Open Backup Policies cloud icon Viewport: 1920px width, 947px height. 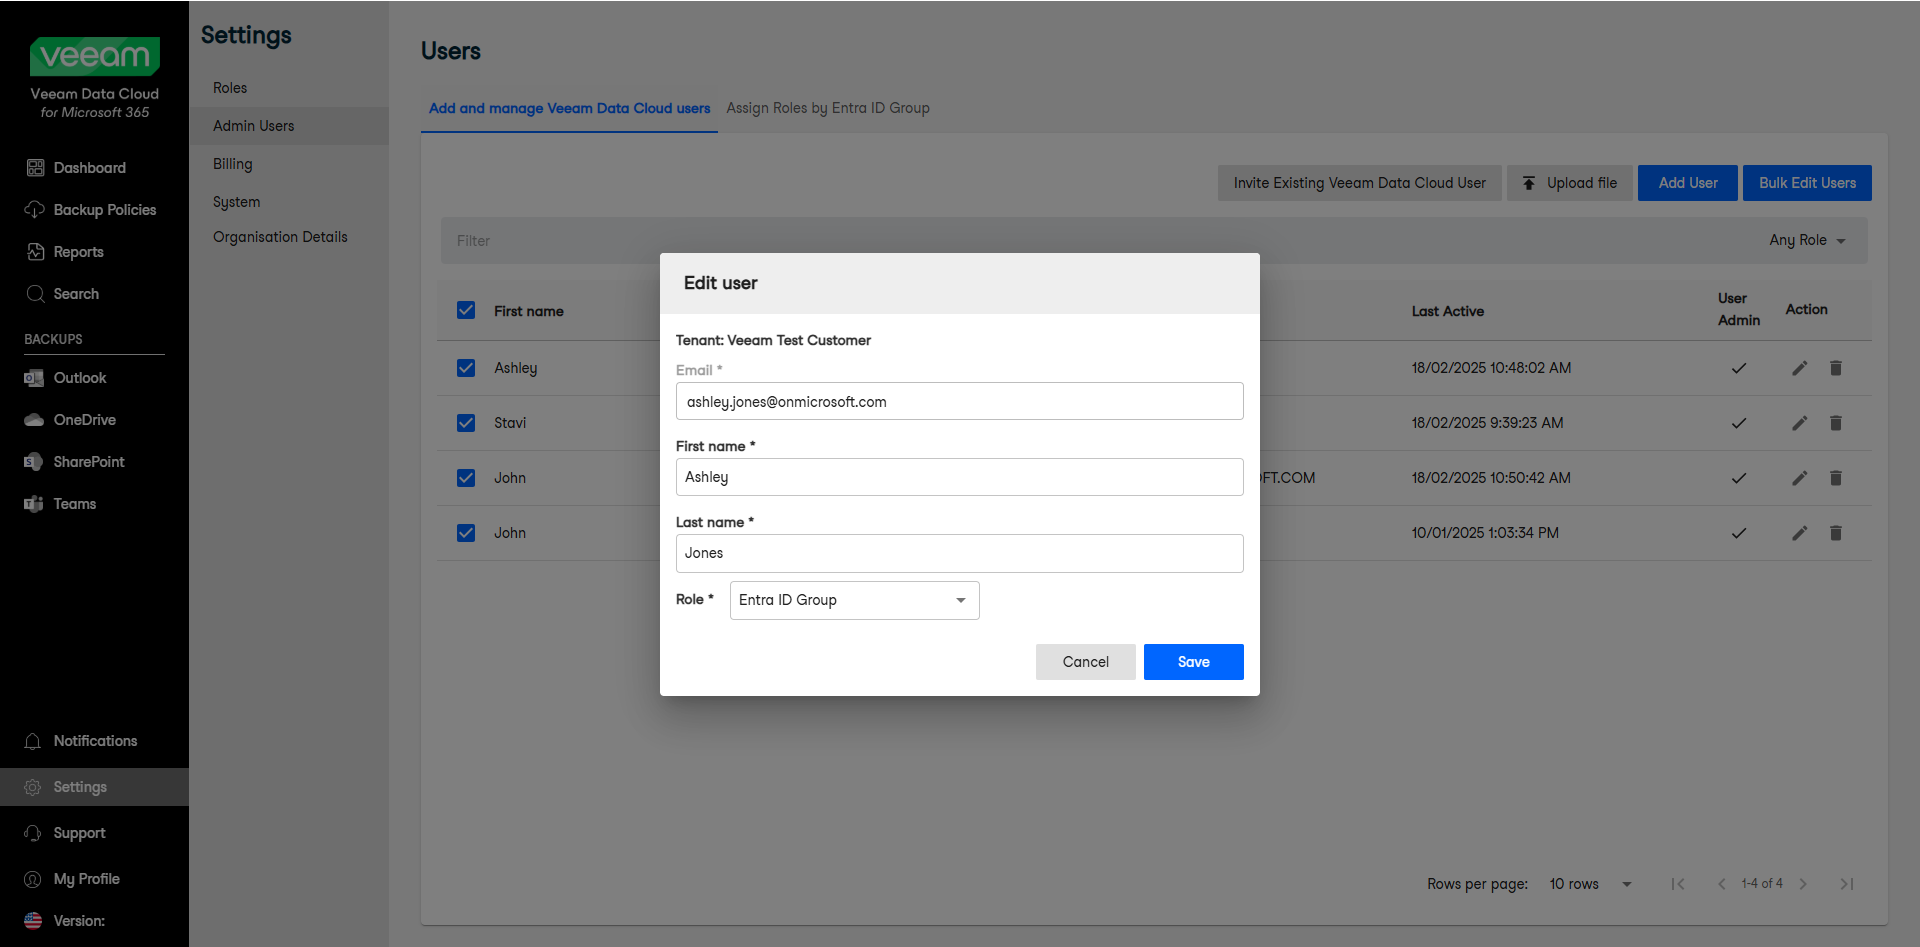[35, 210]
